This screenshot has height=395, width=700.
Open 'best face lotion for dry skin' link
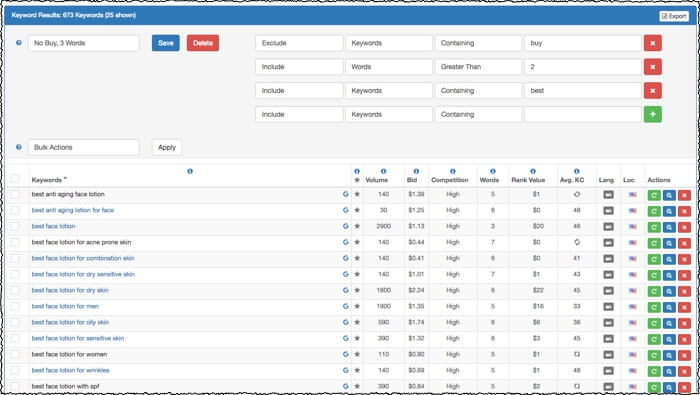point(70,290)
